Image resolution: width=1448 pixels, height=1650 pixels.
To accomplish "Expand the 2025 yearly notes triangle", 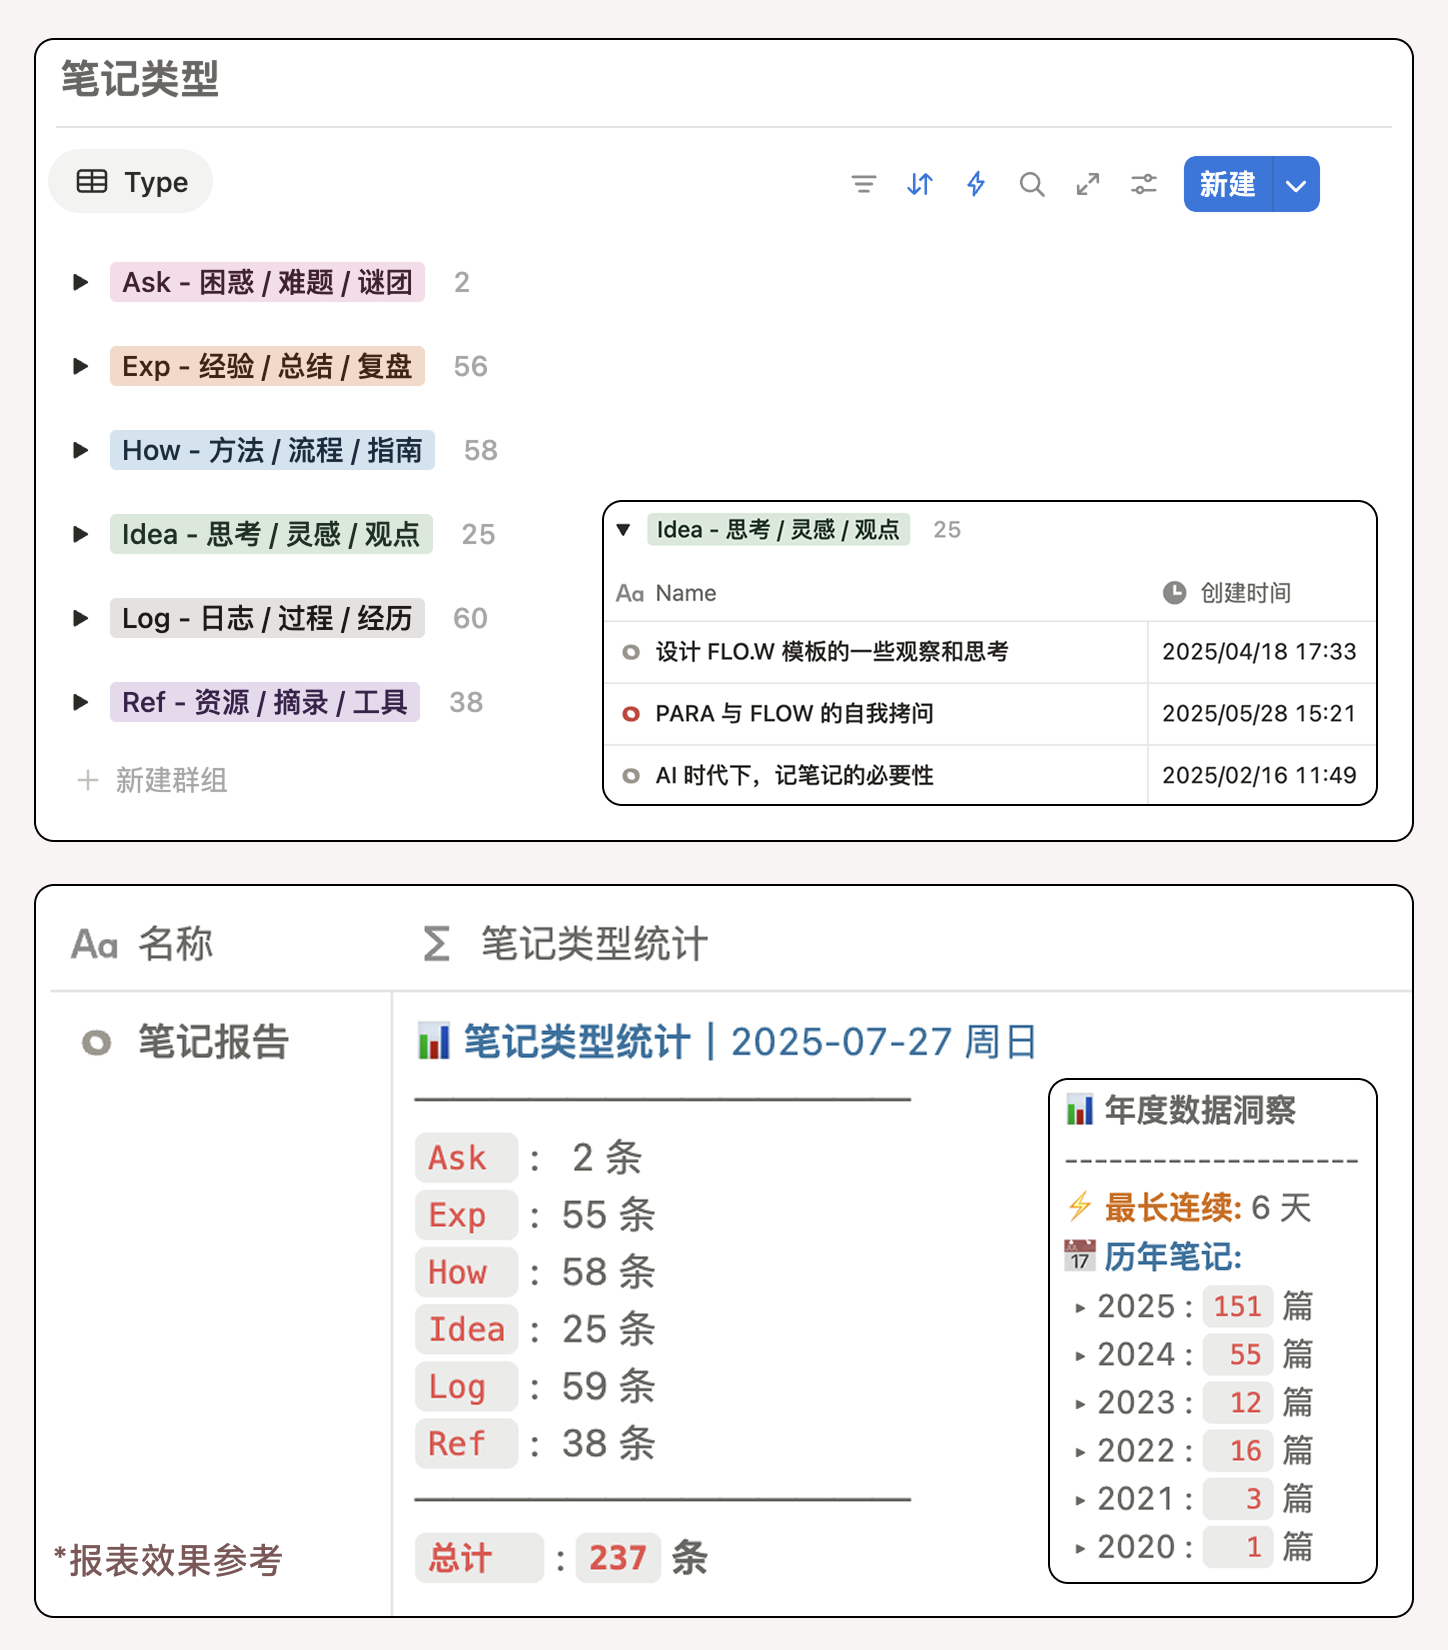I will click(1080, 1308).
